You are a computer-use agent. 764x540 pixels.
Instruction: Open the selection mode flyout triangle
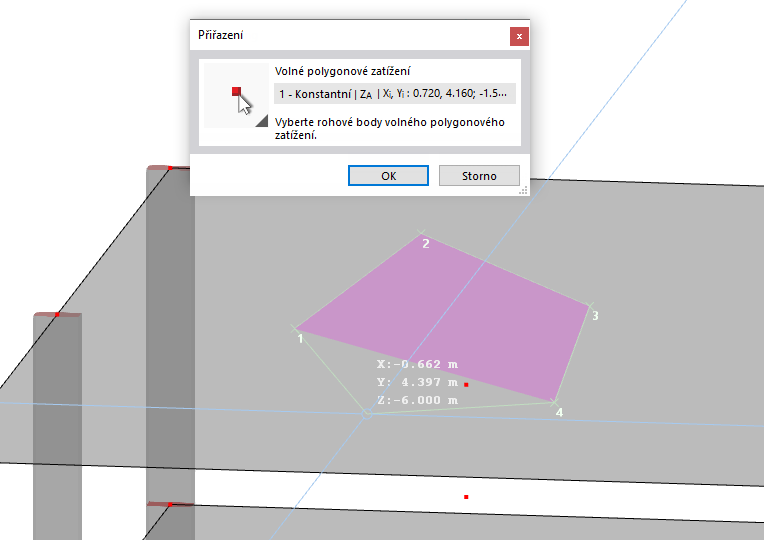click(x=263, y=121)
